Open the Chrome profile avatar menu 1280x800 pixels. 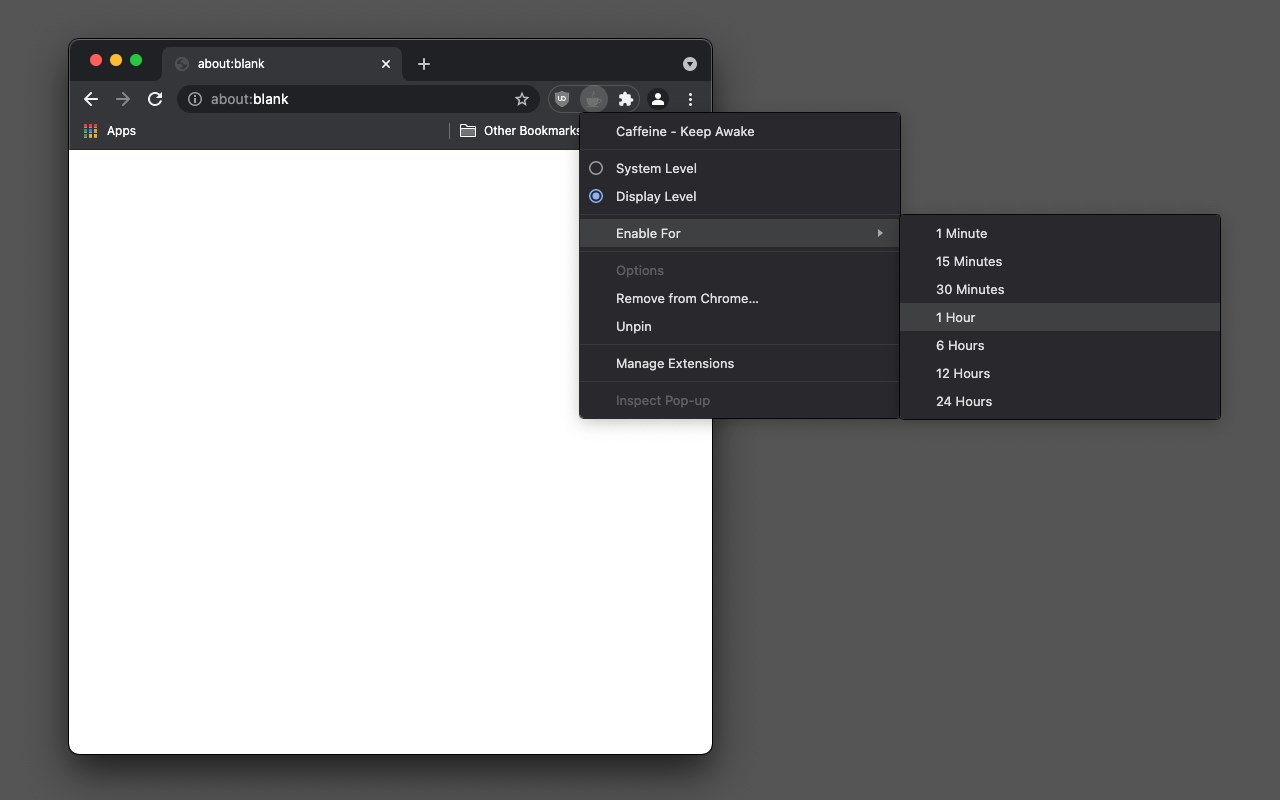click(658, 99)
